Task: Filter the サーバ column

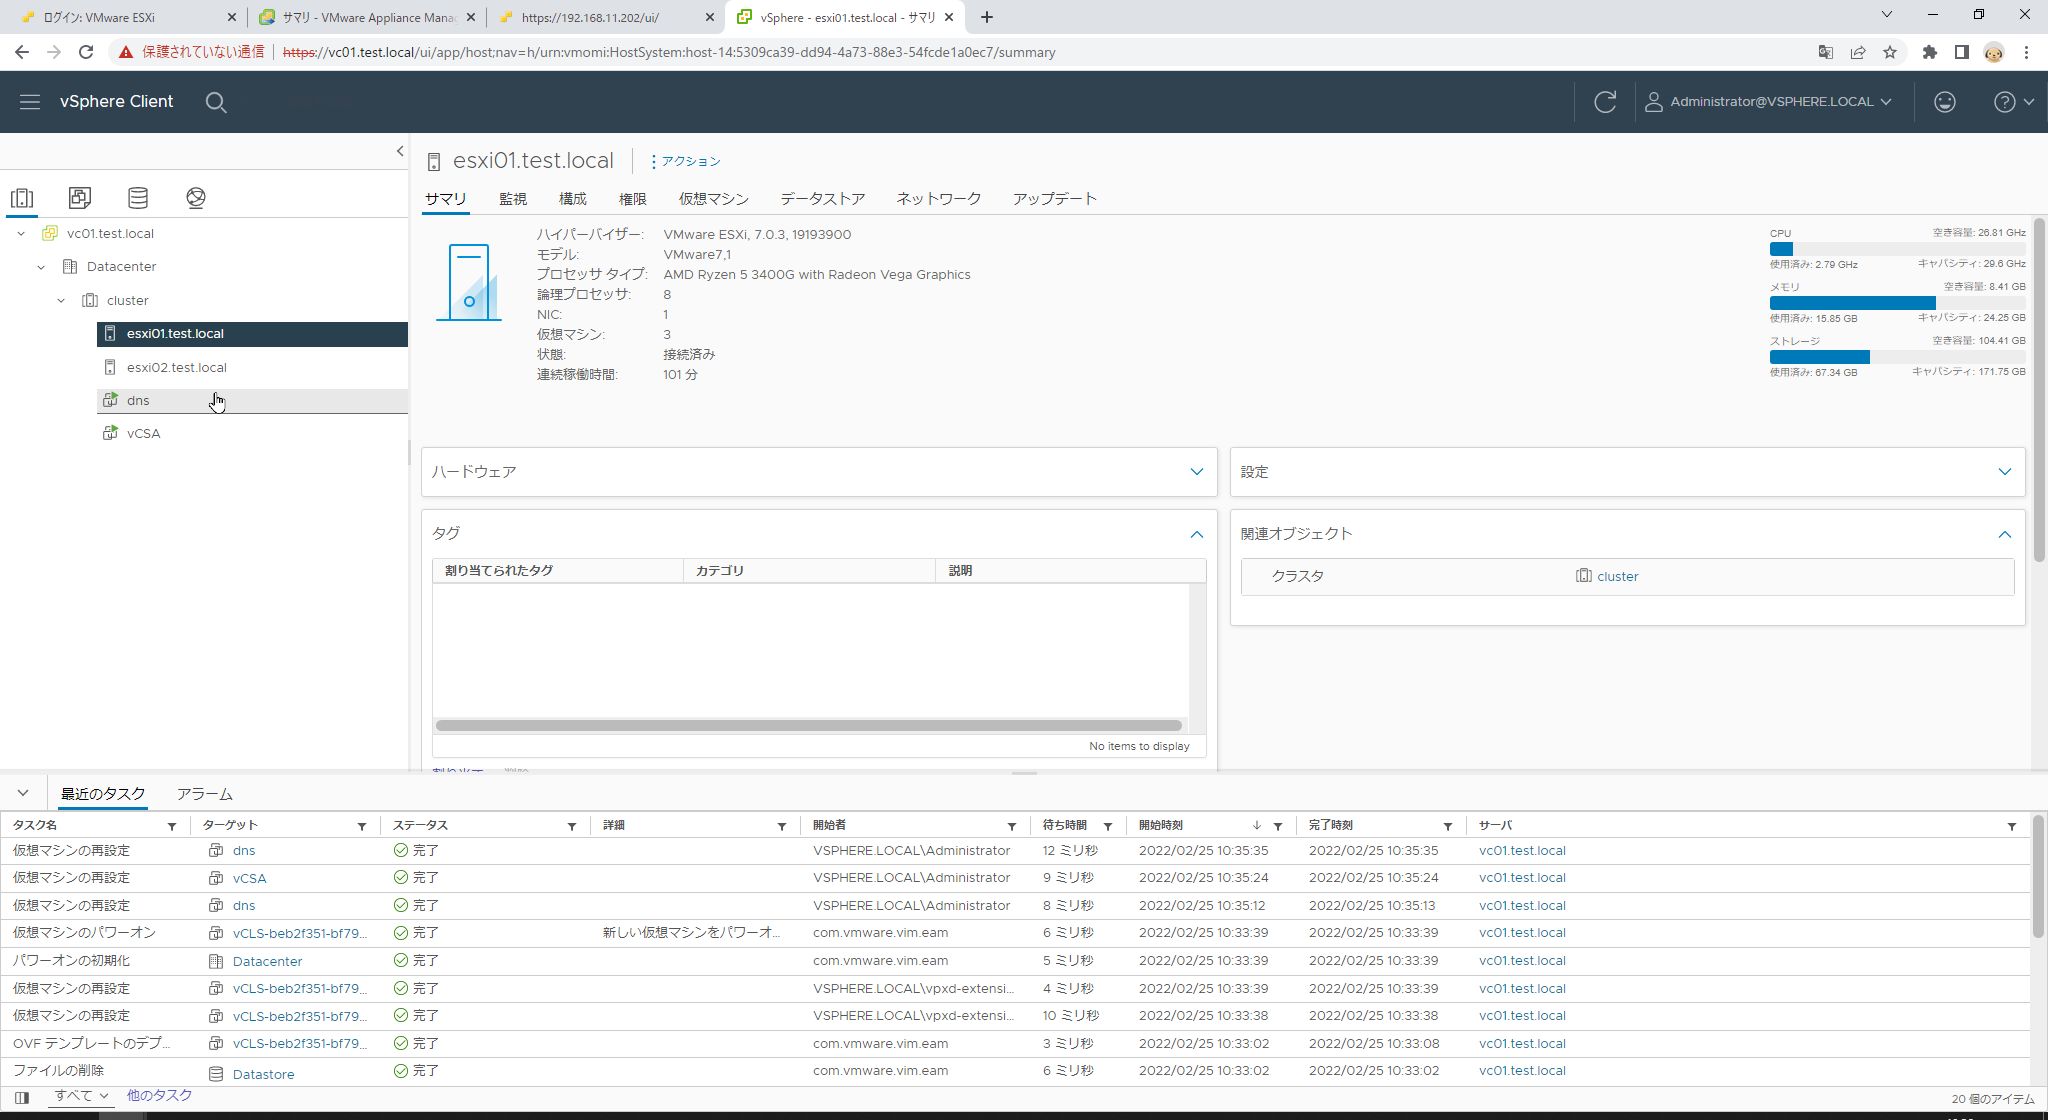Action: tap(2012, 826)
